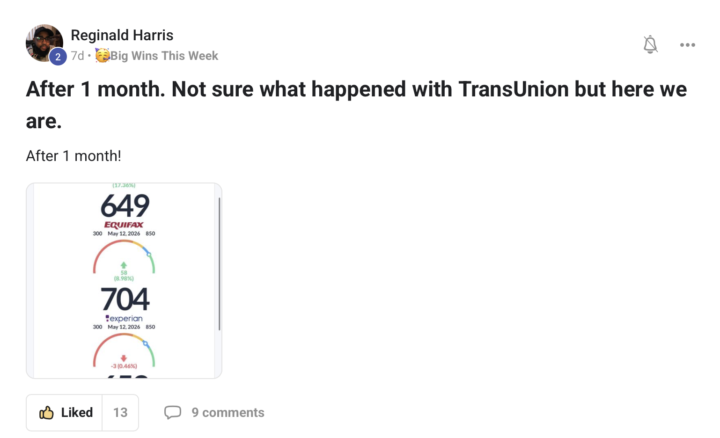Click the 7d post timestamp
The width and height of the screenshot is (720, 438).
77,56
